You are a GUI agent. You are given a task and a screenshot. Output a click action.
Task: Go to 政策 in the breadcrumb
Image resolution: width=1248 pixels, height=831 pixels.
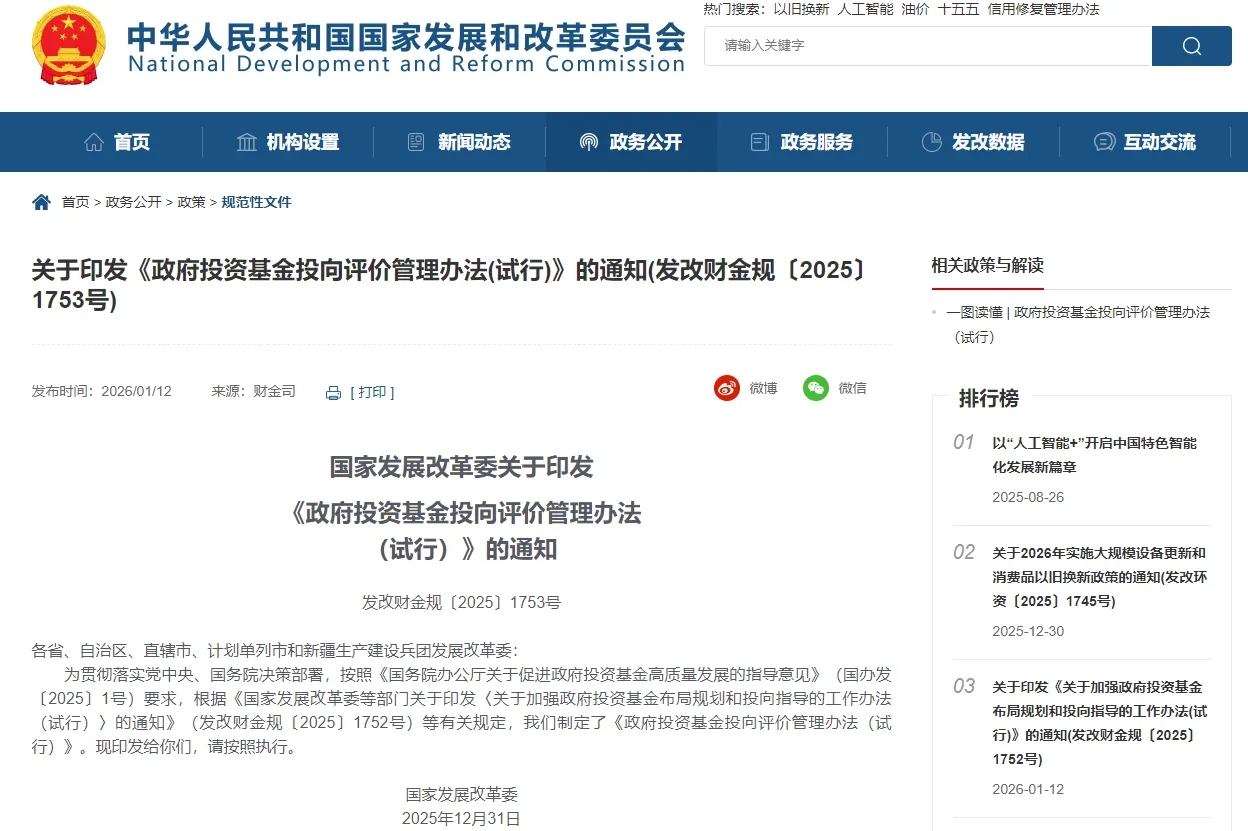click(x=191, y=202)
